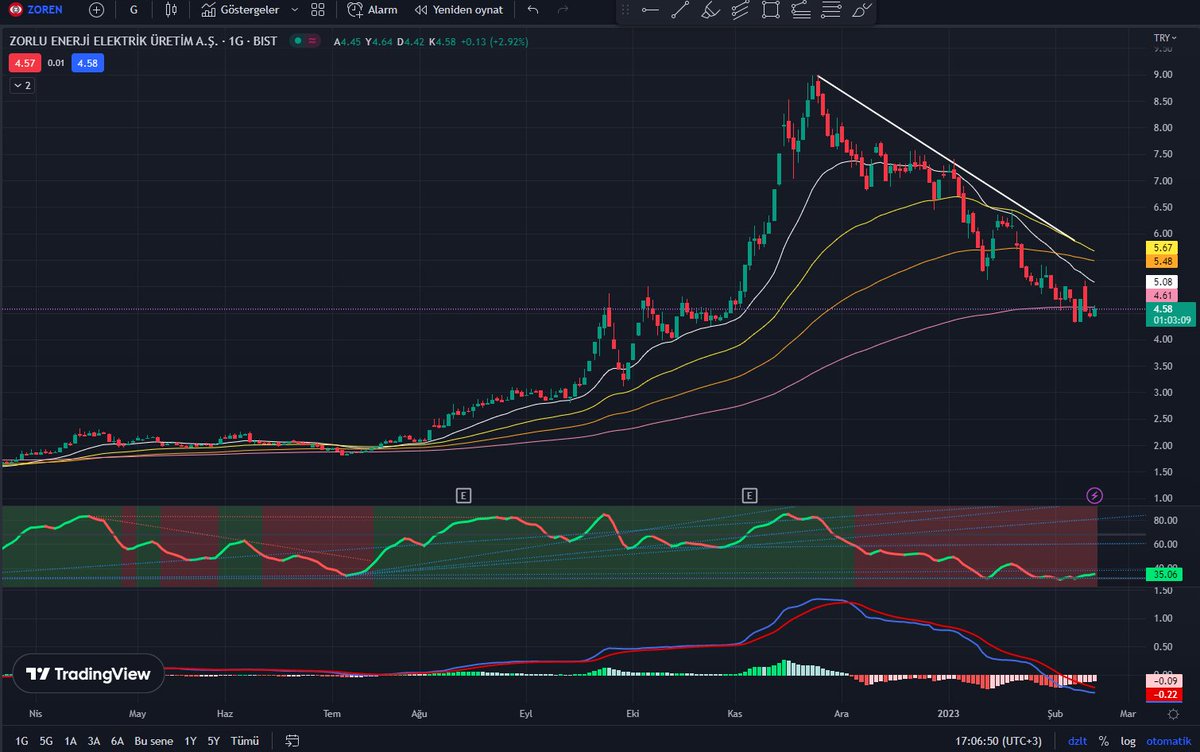Image resolution: width=1200 pixels, height=752 pixels.
Task: Change the G (daily) interval
Action: 134,9
